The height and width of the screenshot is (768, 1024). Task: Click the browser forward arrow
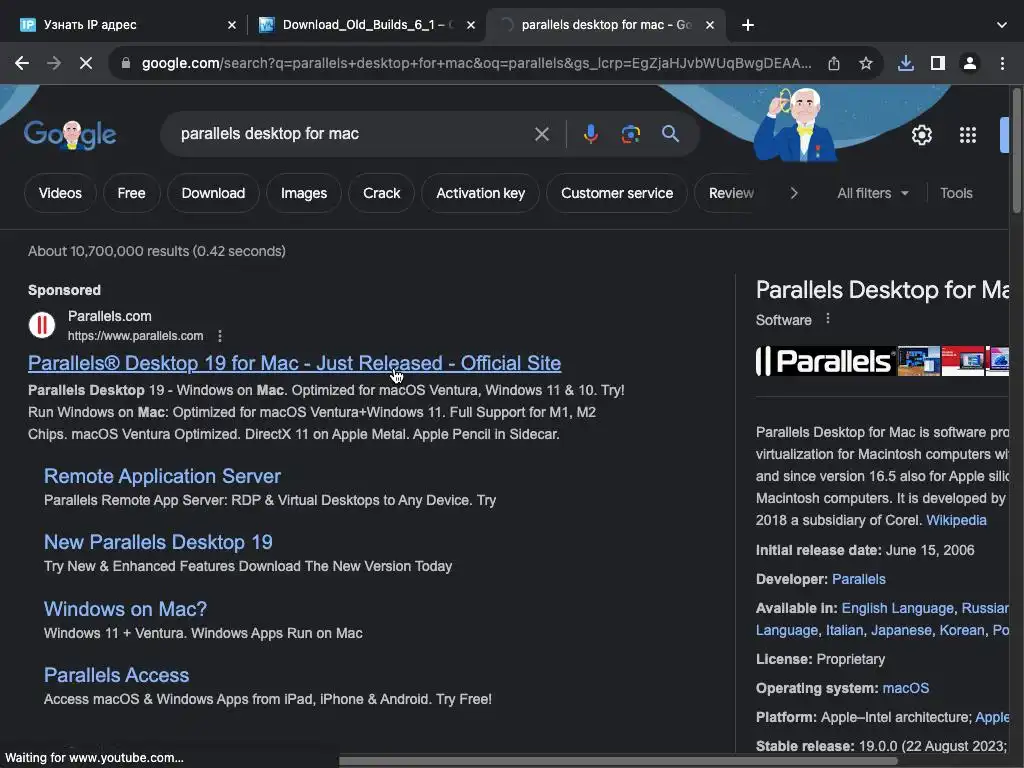tap(54, 63)
